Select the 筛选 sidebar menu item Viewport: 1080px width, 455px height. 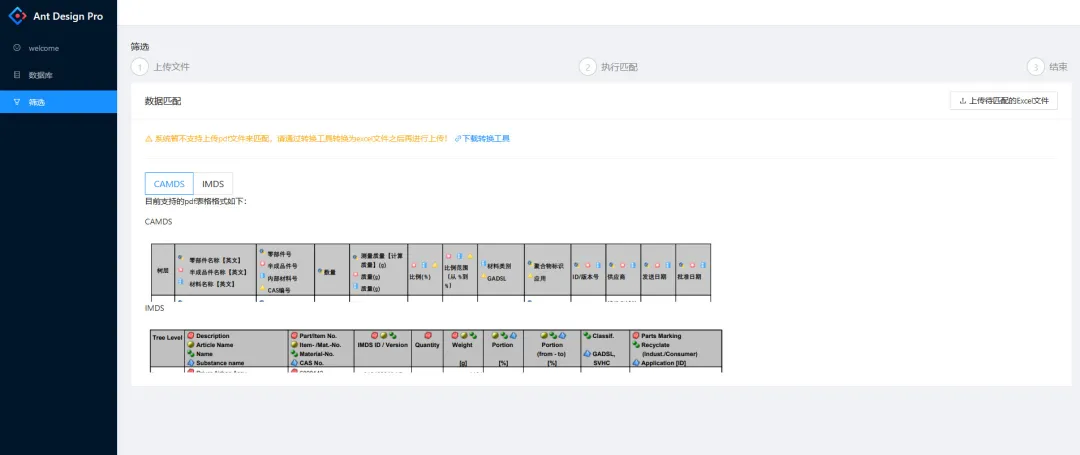37,102
